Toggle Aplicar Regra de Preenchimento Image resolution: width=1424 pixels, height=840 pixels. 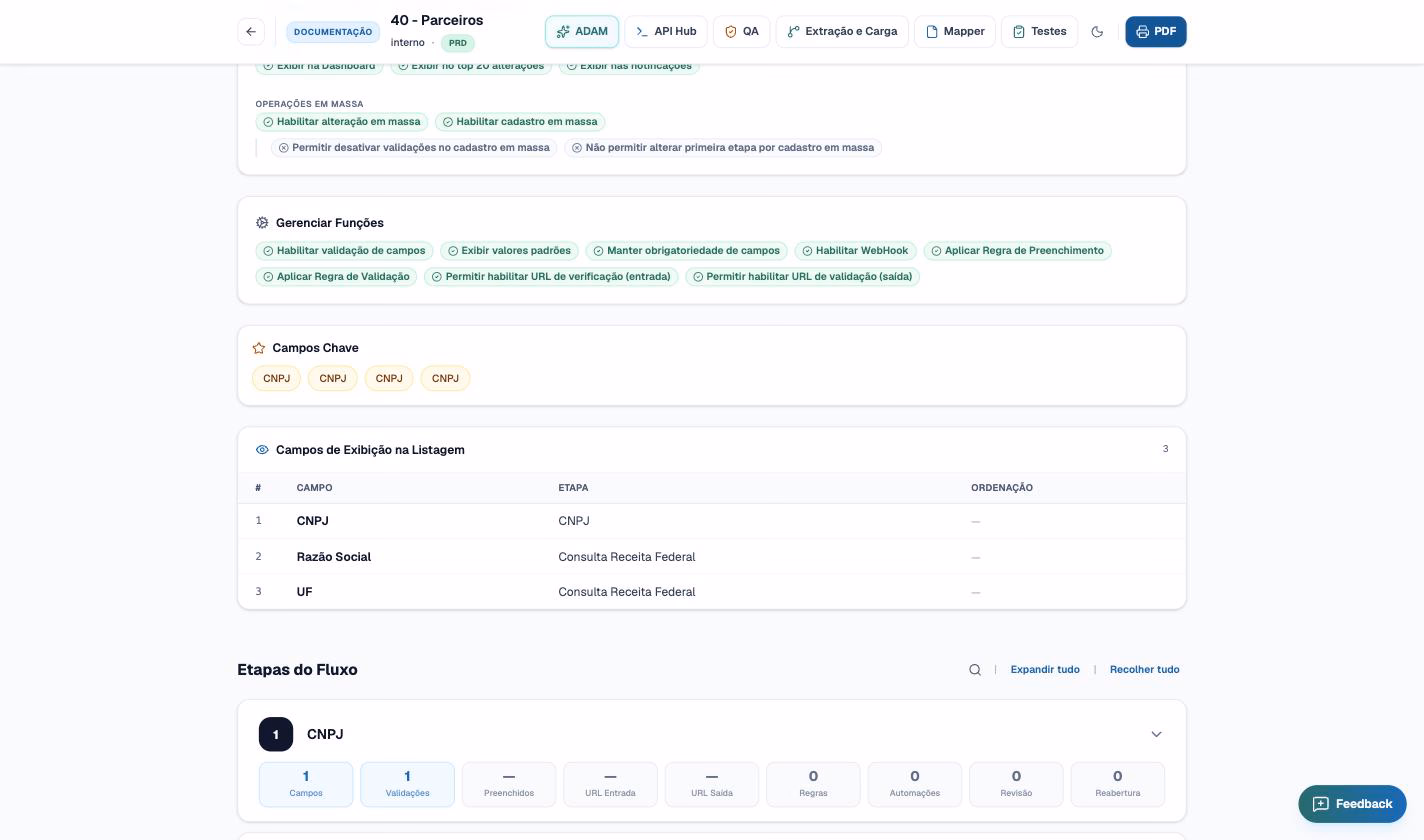pyautogui.click(x=1017, y=251)
